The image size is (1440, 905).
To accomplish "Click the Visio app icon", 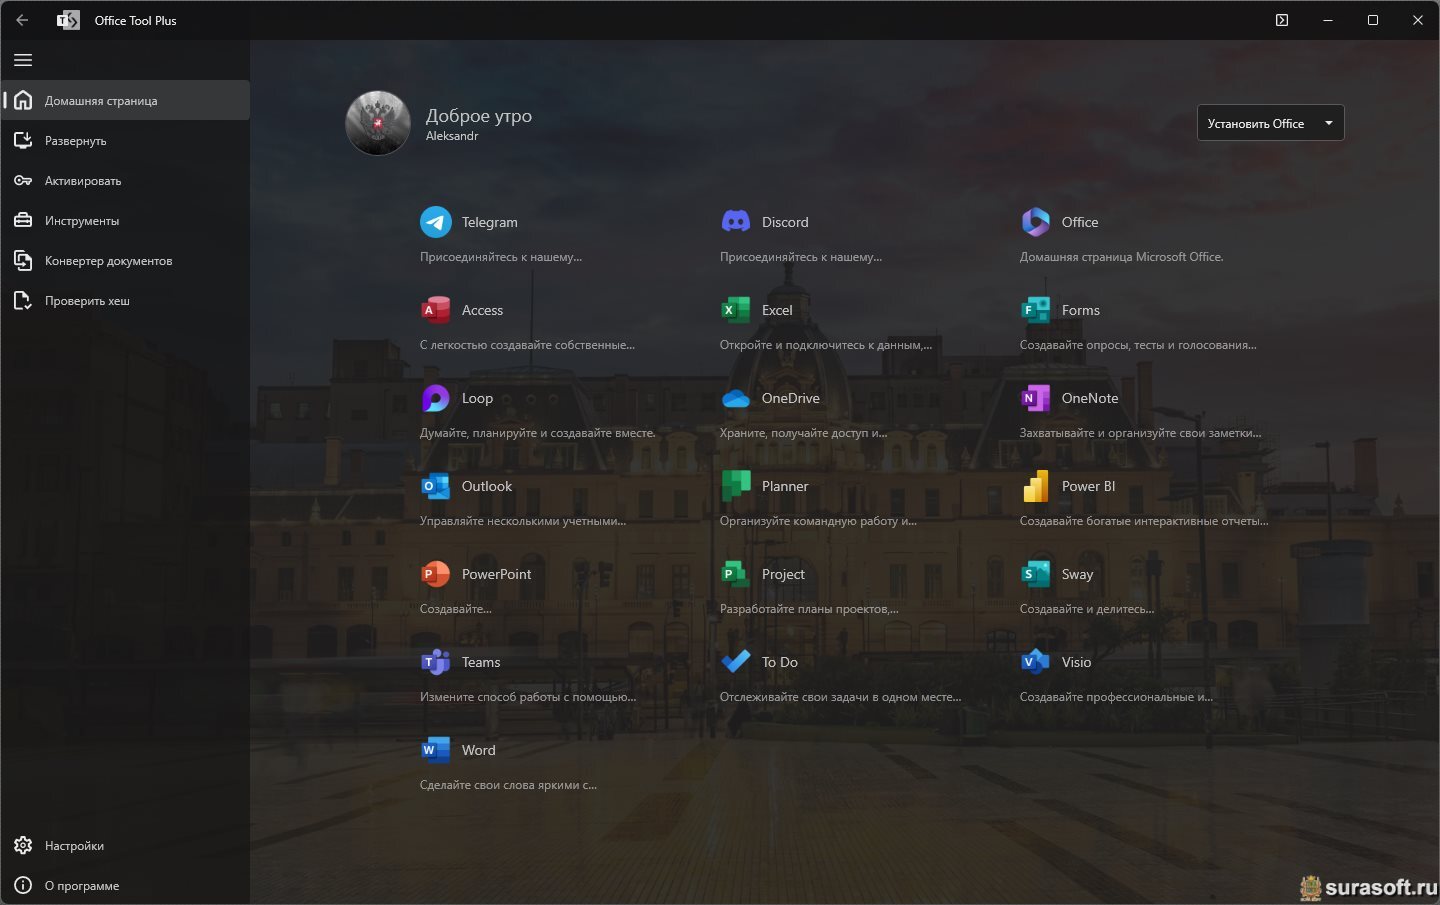I will pos(1036,662).
